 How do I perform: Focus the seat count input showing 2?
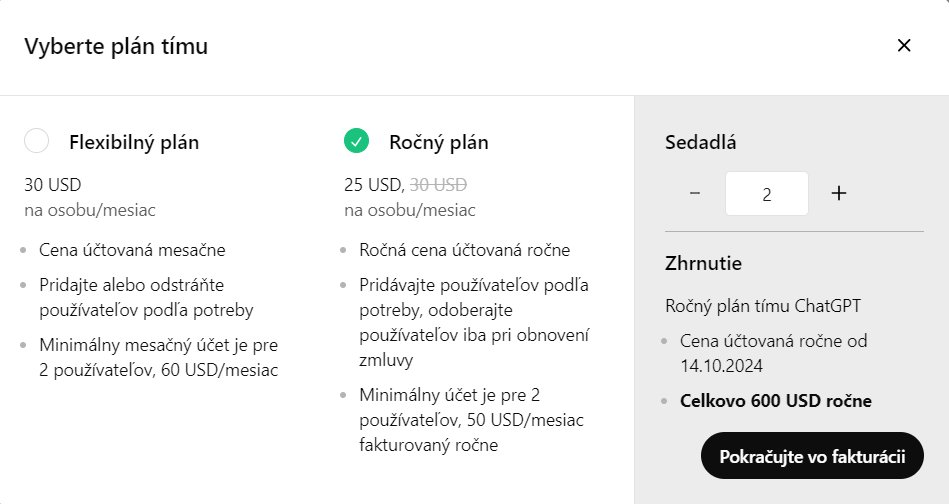coord(767,194)
